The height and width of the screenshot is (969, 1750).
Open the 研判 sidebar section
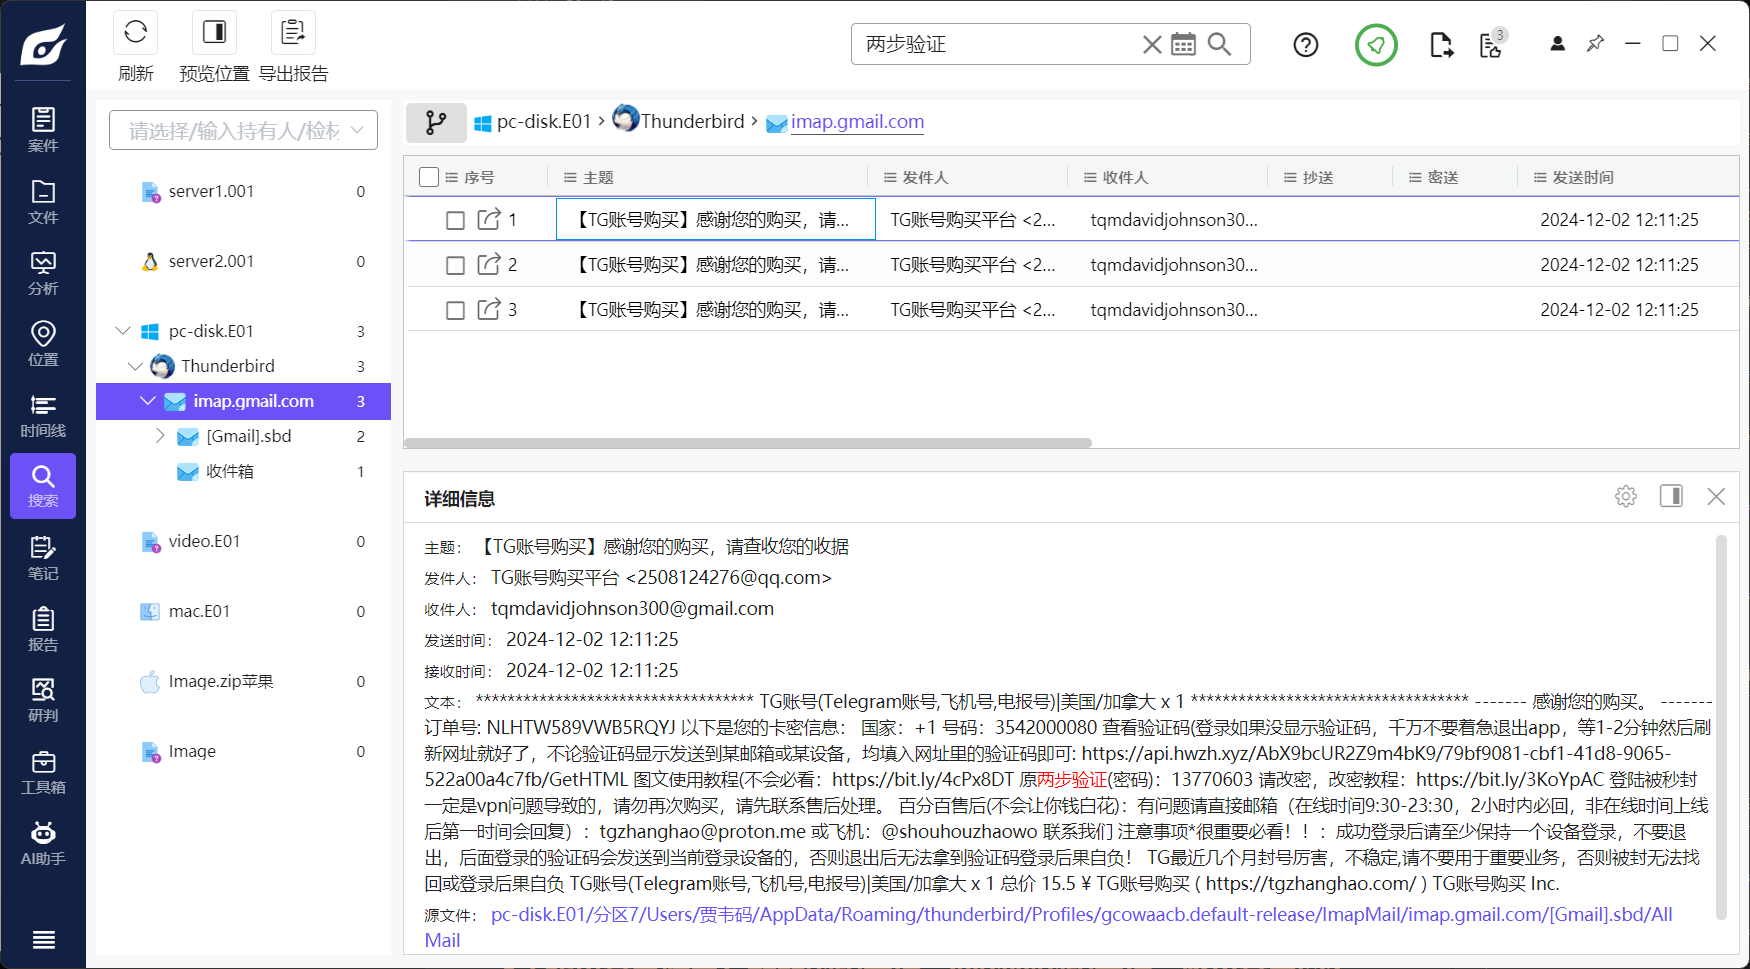click(x=43, y=700)
